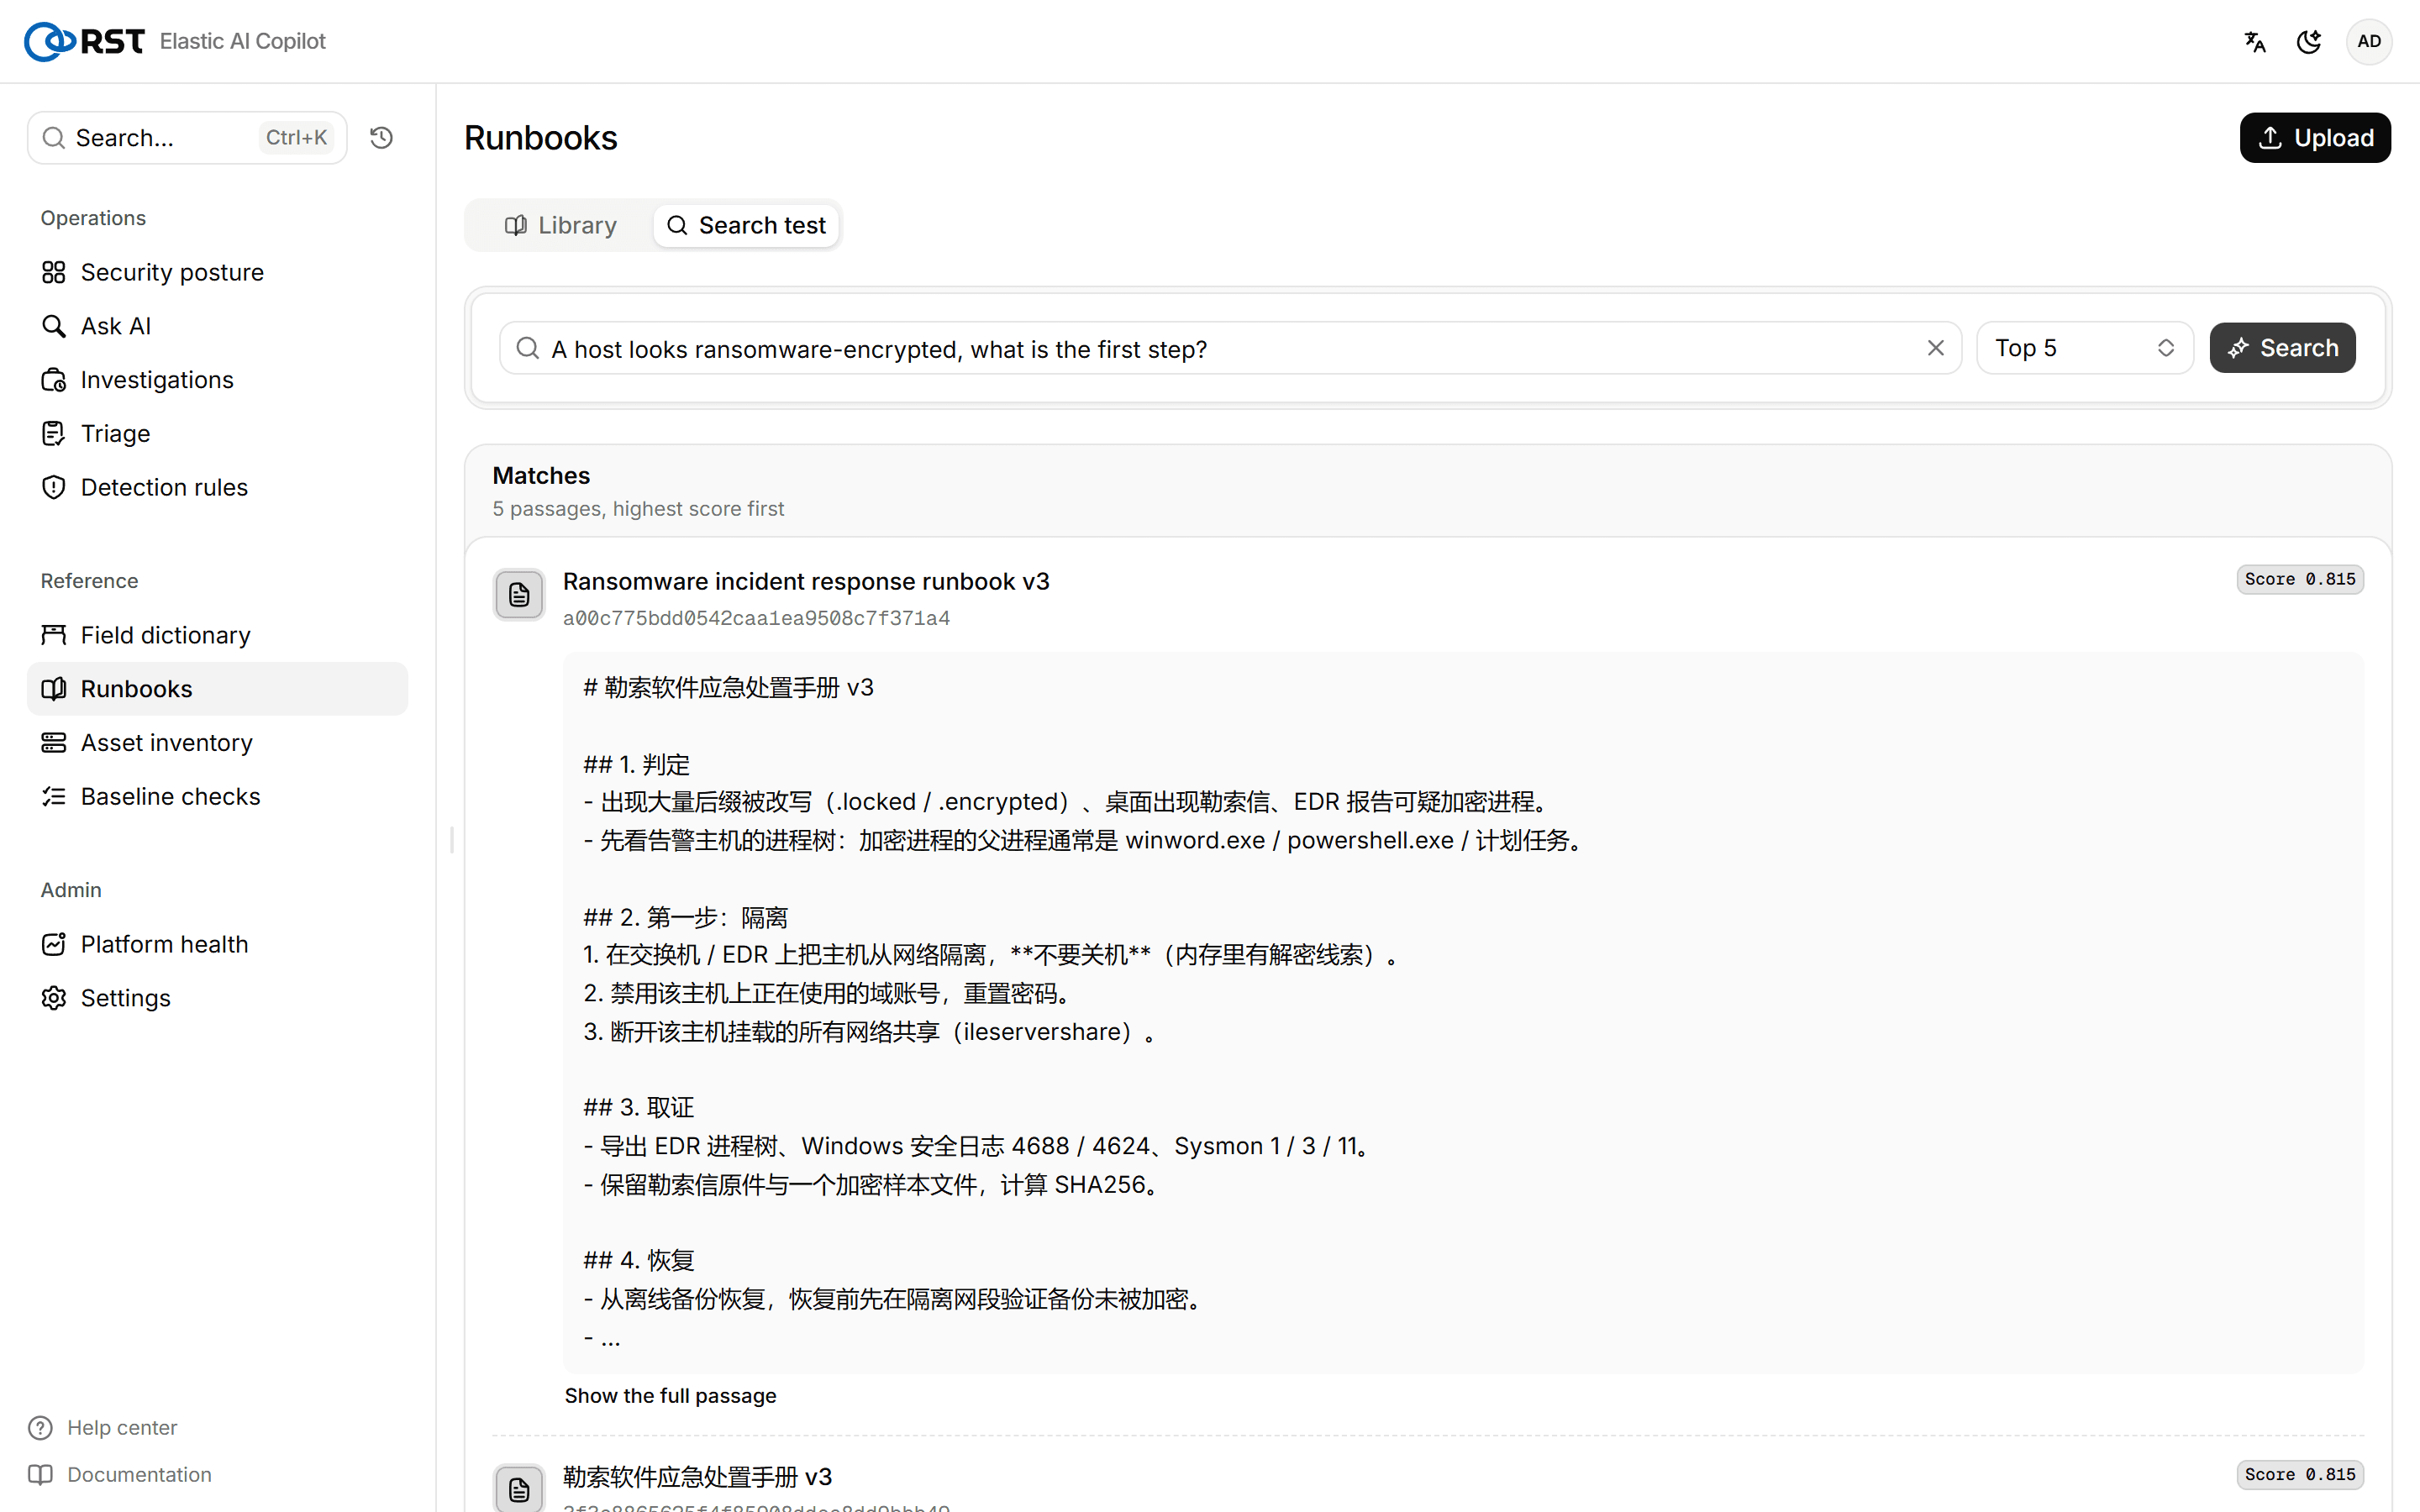This screenshot has width=2420, height=1512.
Task: Open the language translation switcher
Action: click(x=2254, y=41)
